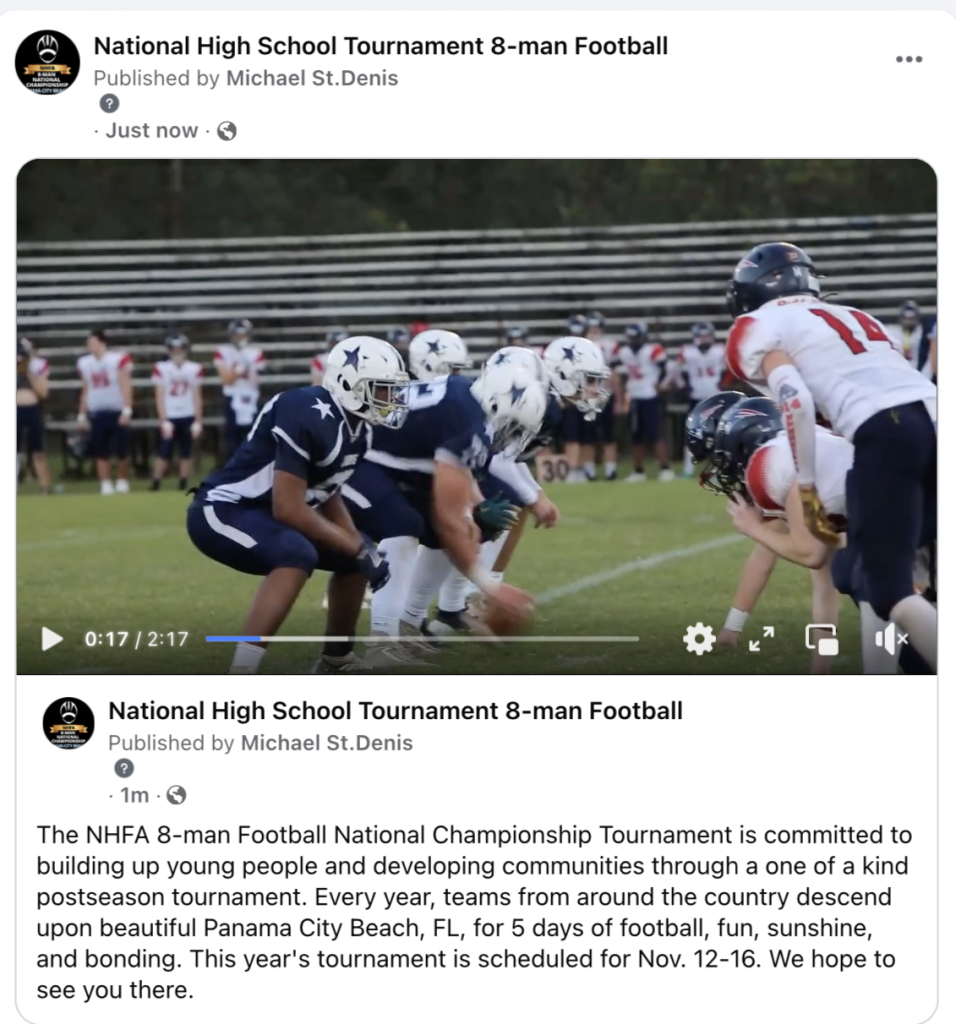Screen dimensions: 956x1024
Task: Open Michael St.Denis link in shared post
Action: [x=327, y=743]
